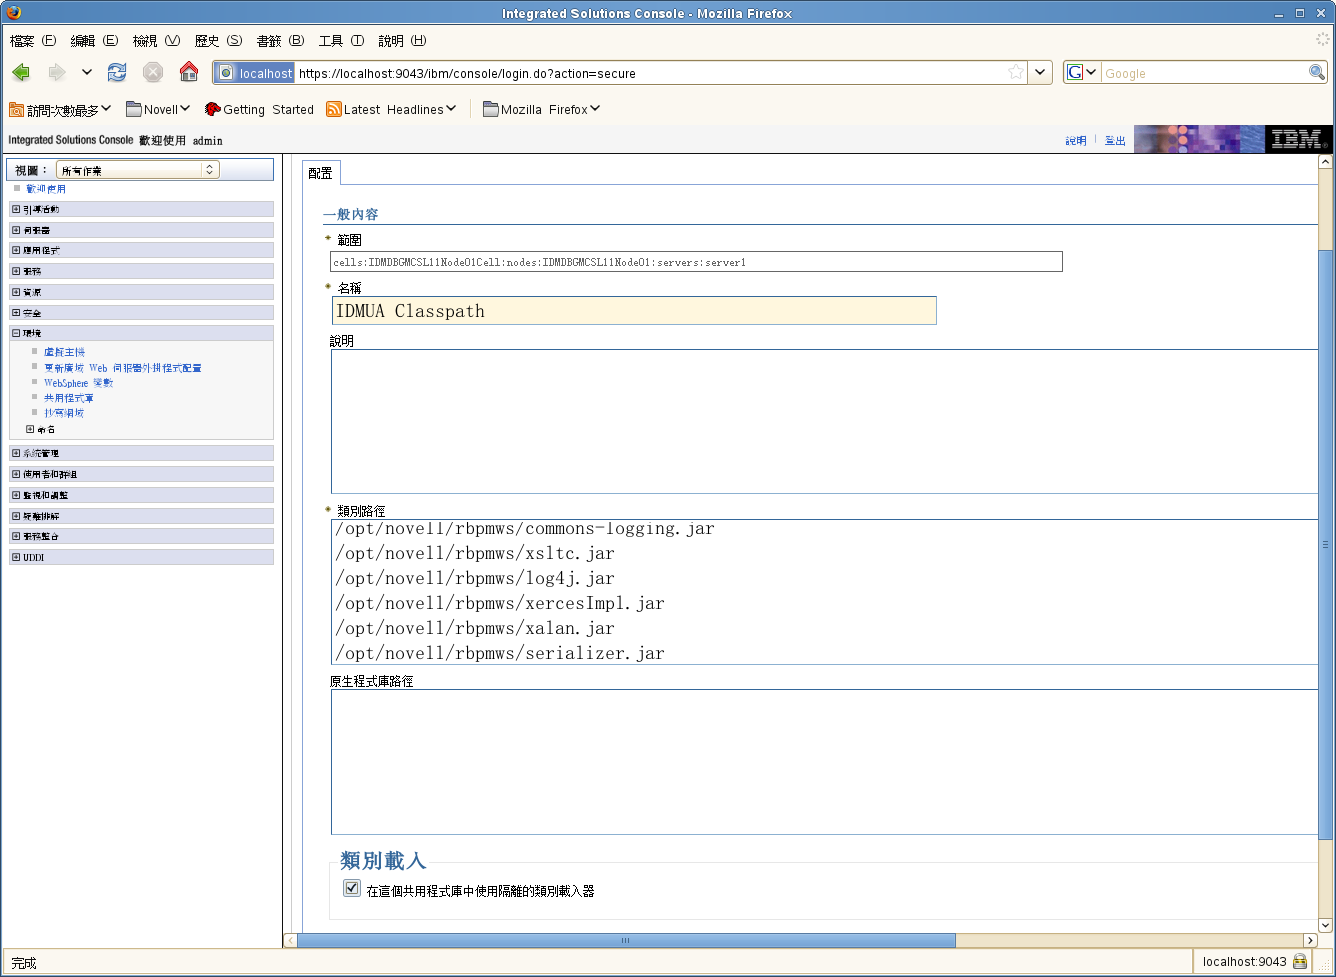Click the 名稱 field containing IDMUA Classpath
This screenshot has width=1336, height=977.
(x=633, y=311)
